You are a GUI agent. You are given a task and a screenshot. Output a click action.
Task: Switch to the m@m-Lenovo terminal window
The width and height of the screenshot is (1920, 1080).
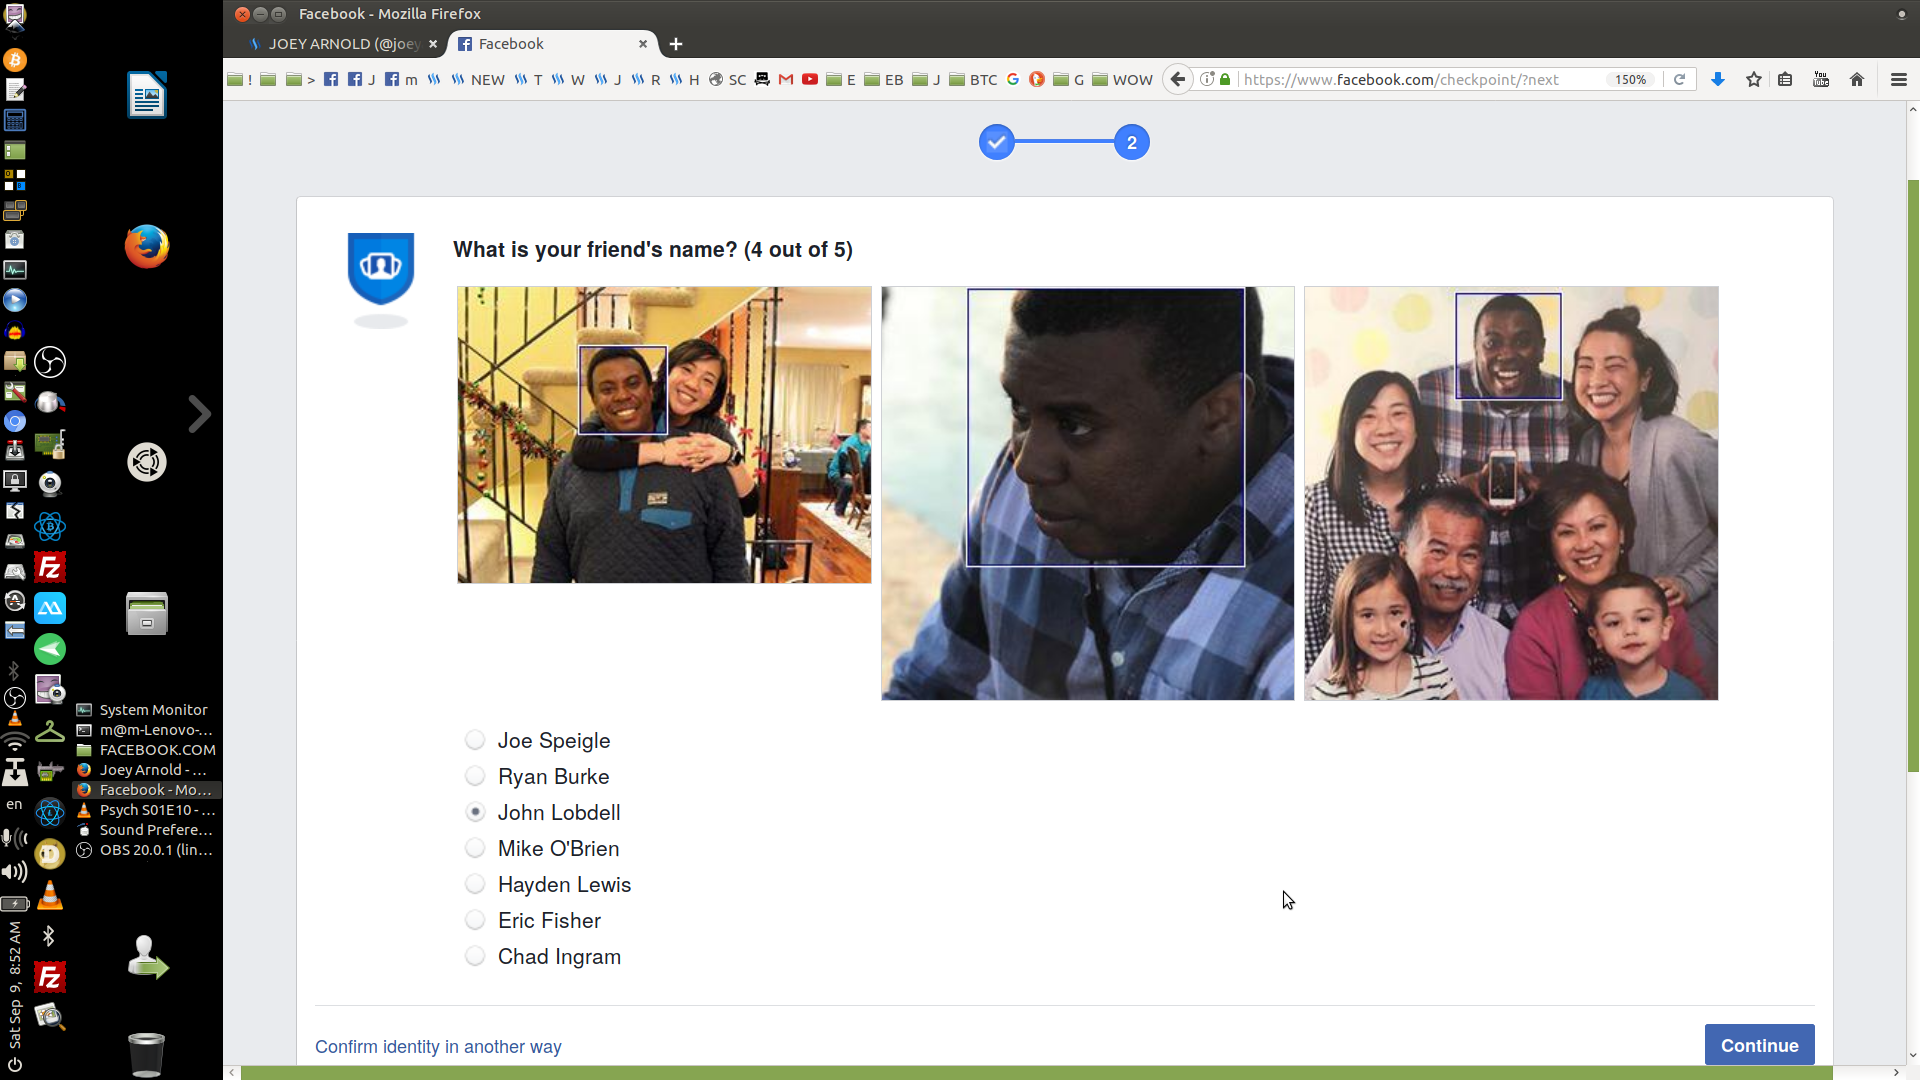pos(146,730)
